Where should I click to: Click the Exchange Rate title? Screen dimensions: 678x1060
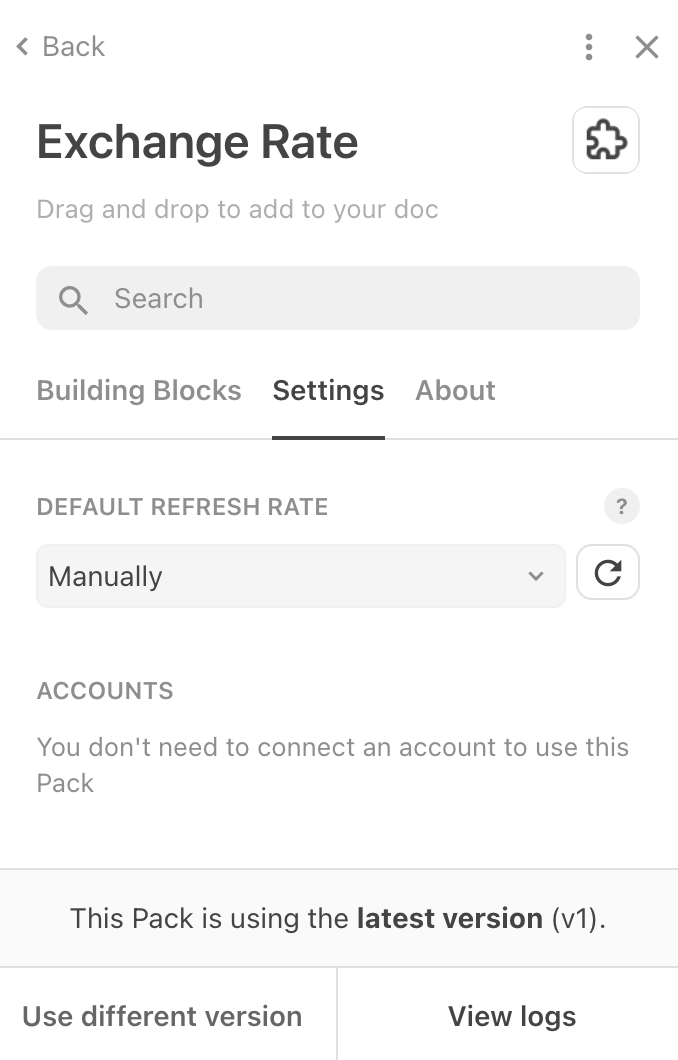(197, 141)
